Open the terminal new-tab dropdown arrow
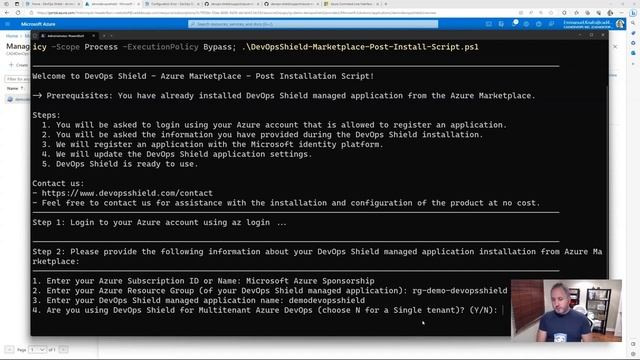Viewport: 640px width, 360px height. click(111, 36)
